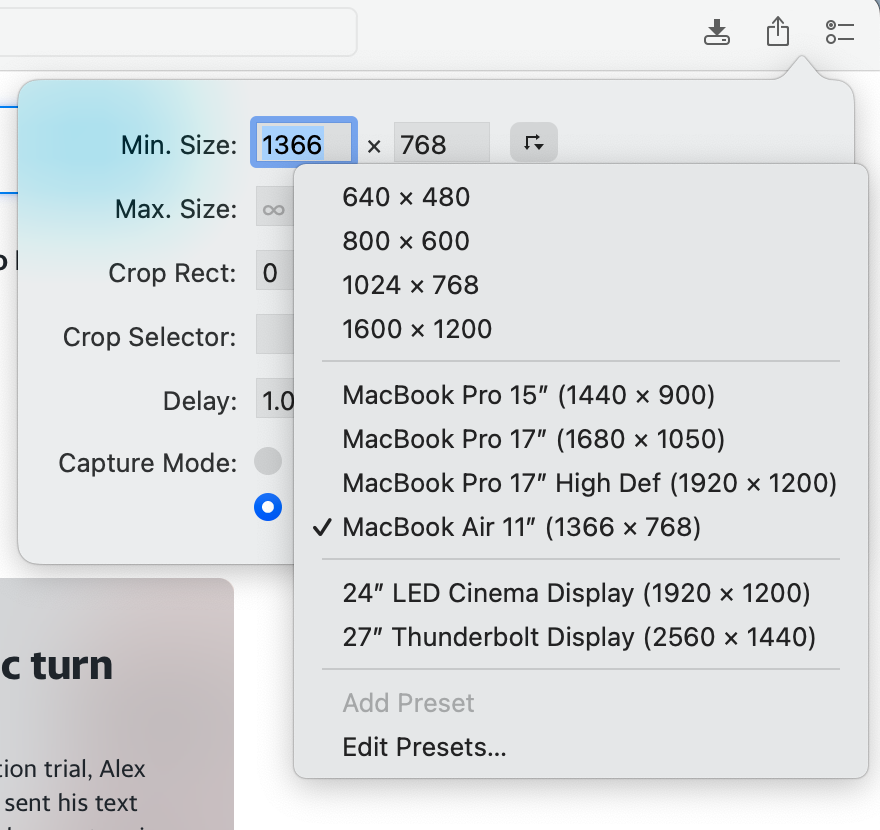Viewport: 880px width, 830px height.
Task: Select checked MacBook Air 11″ preset
Action: (x=581, y=527)
